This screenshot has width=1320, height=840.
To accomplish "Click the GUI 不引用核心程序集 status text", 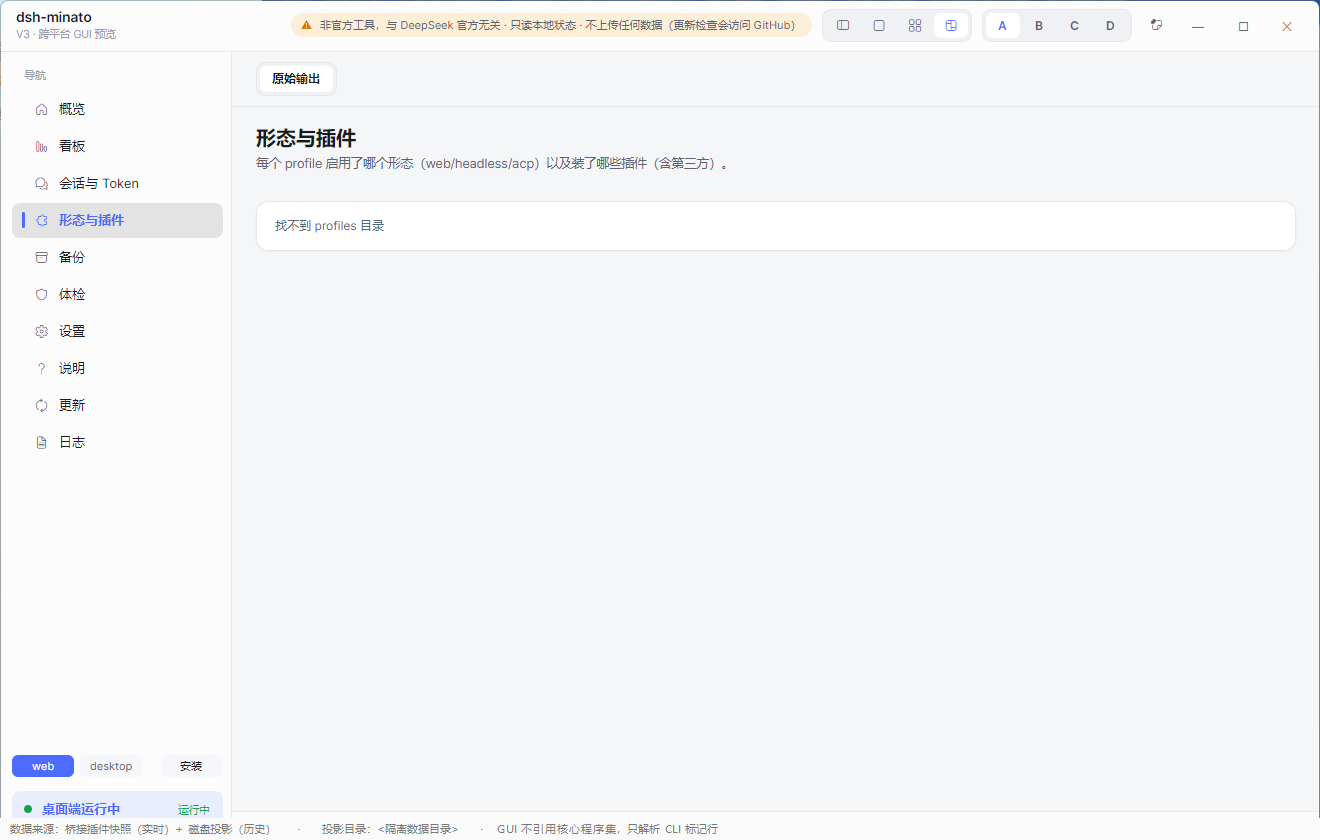I will 607,829.
